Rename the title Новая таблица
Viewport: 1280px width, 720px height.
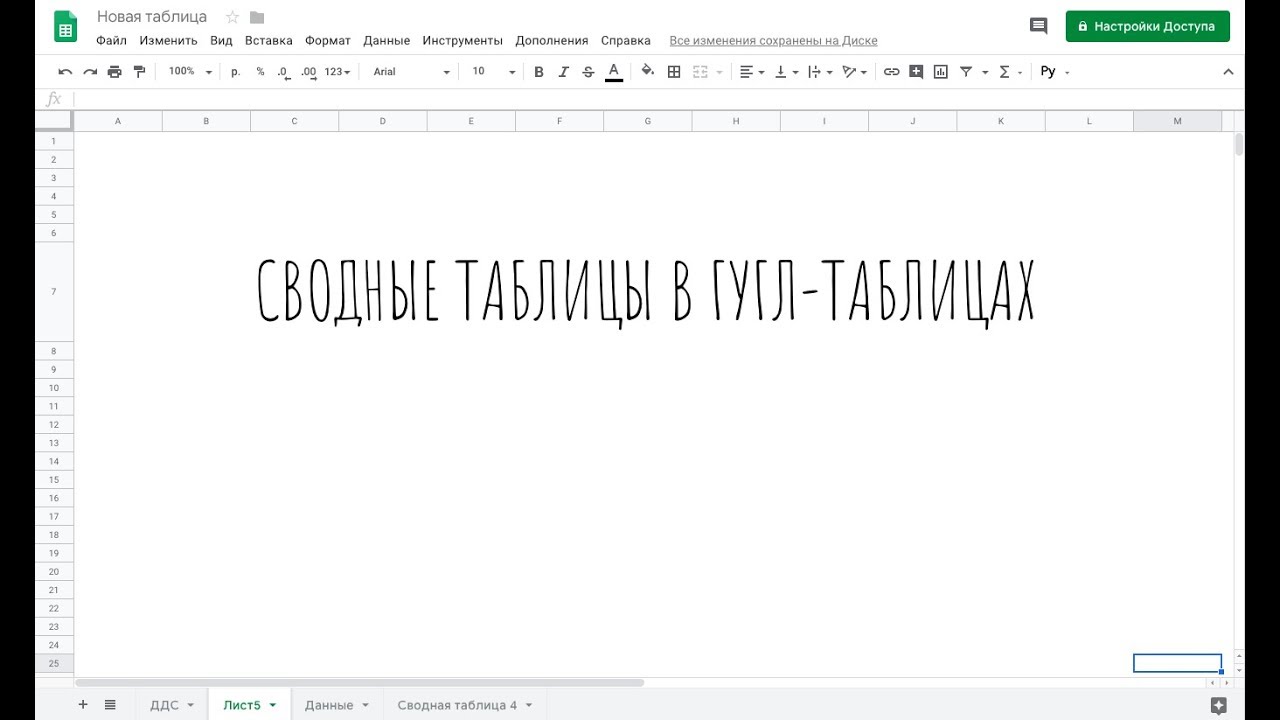pos(152,17)
